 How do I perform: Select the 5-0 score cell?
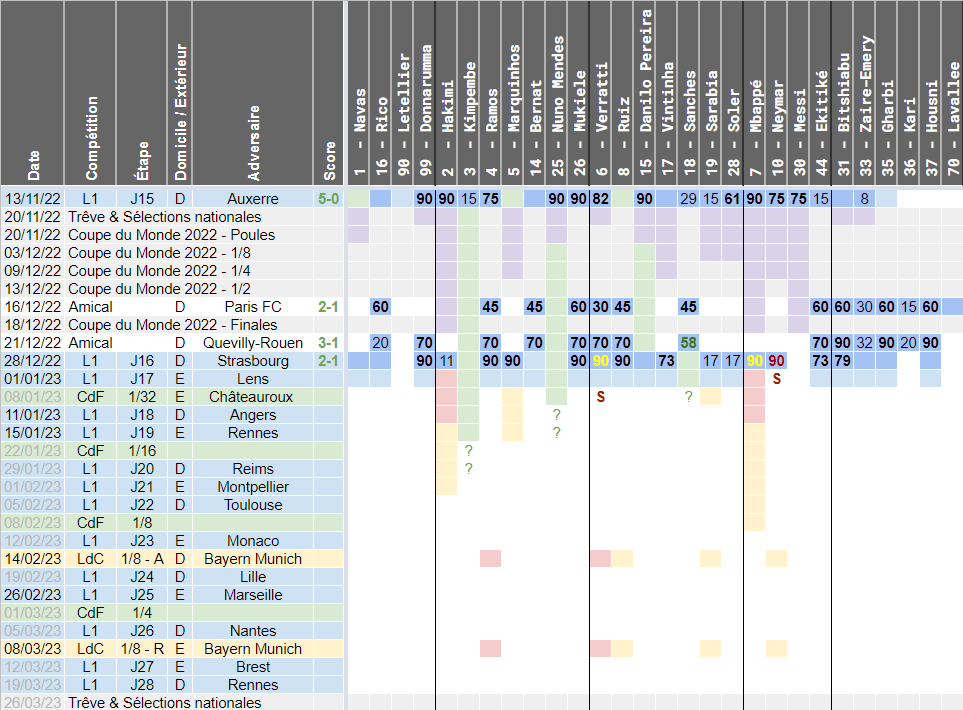(x=329, y=199)
